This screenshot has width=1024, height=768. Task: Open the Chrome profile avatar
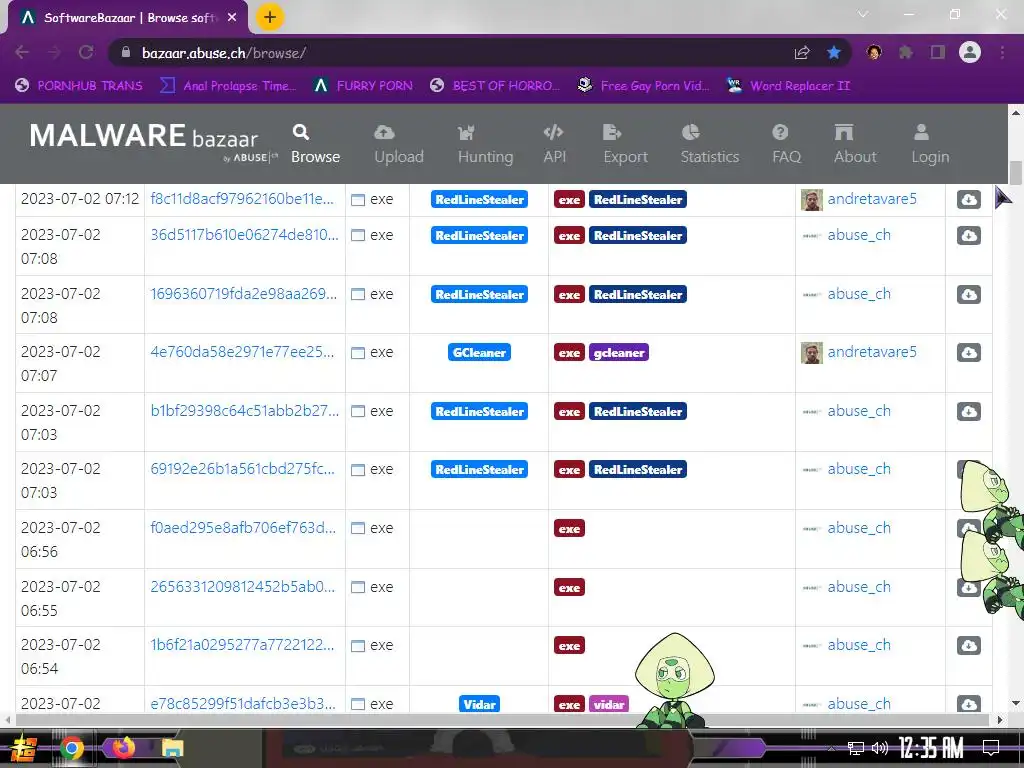pyautogui.click(x=970, y=52)
